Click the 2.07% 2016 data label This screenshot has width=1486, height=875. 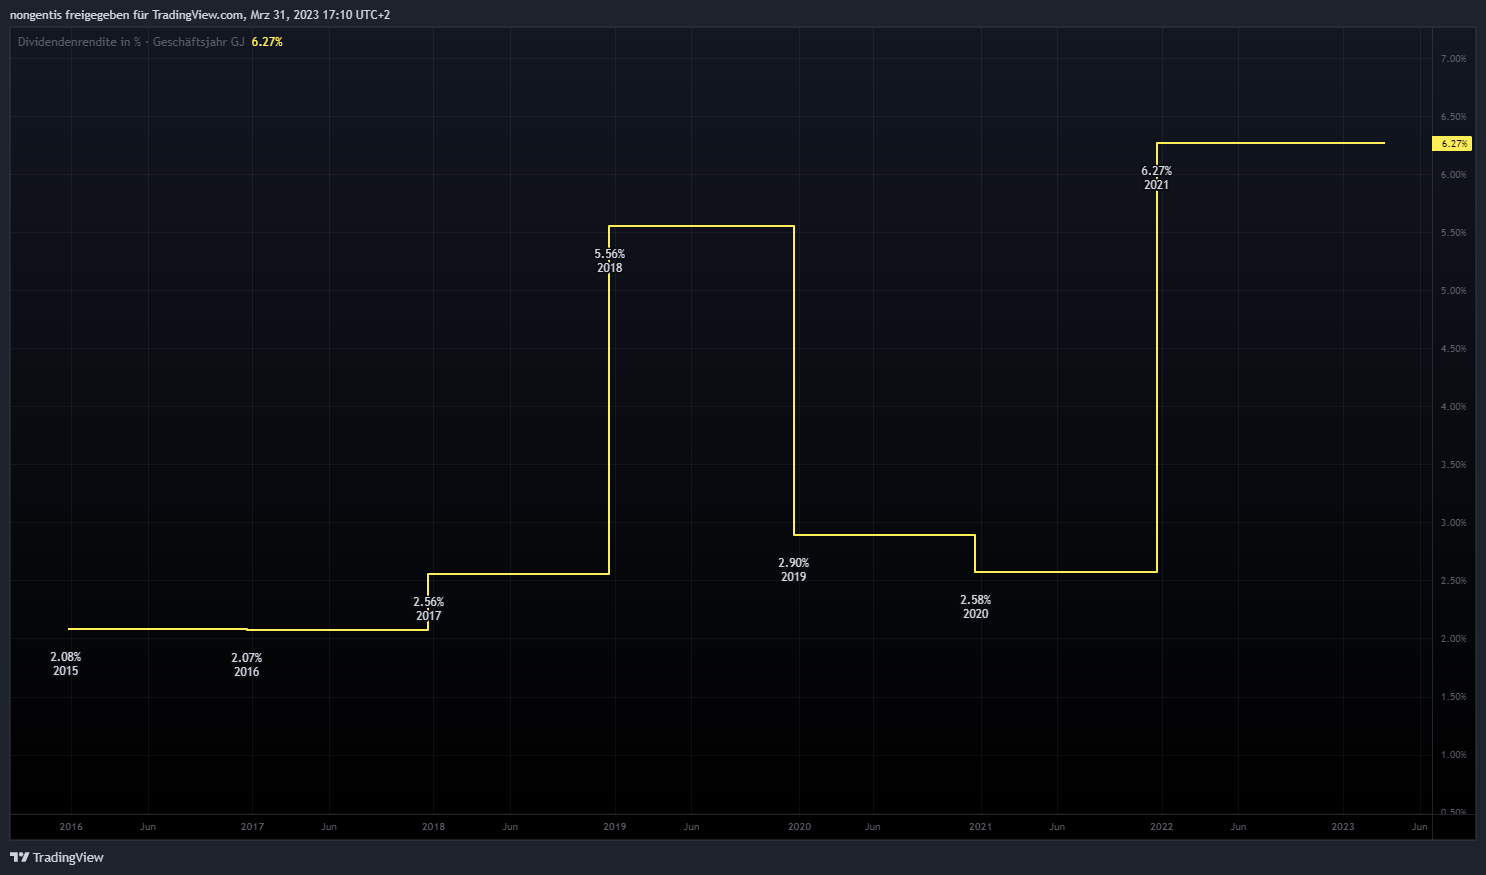tap(247, 665)
